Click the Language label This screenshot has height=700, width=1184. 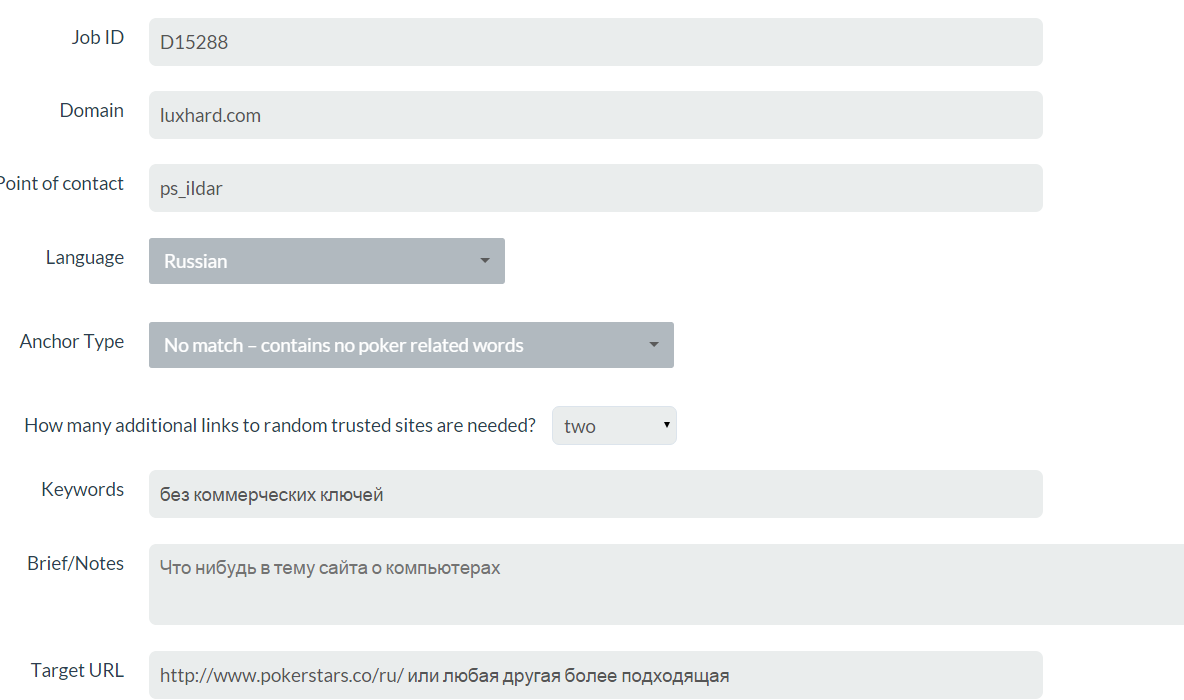point(85,257)
